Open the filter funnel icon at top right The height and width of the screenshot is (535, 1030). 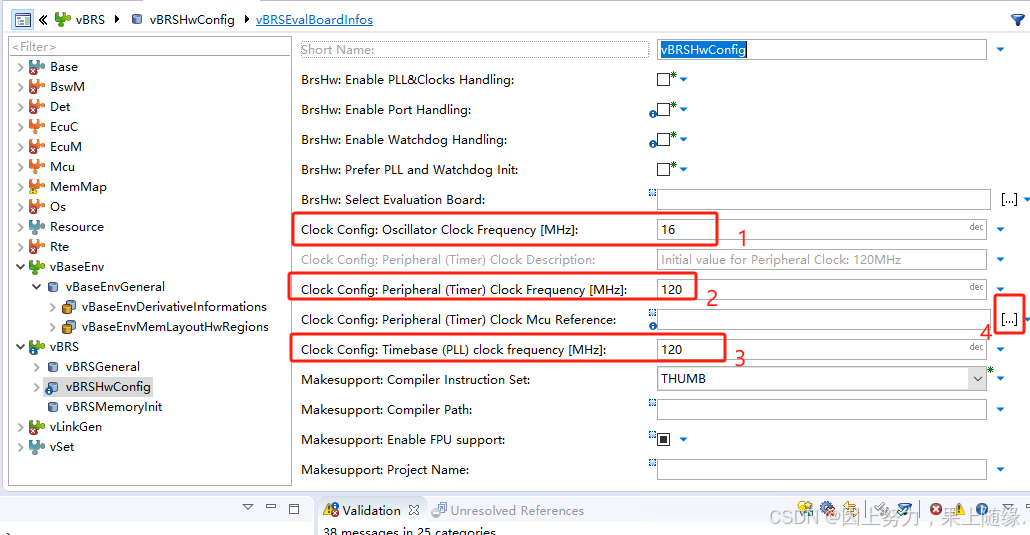tap(1018, 20)
